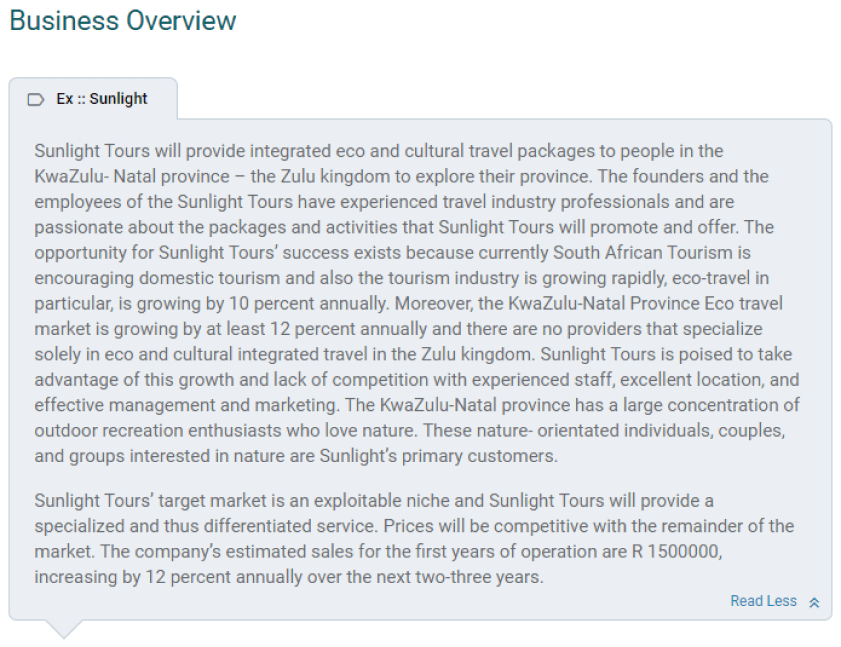Click the line starting with 'KwaZulu- Natal province'
The image size is (841, 647).
[x=401, y=176]
